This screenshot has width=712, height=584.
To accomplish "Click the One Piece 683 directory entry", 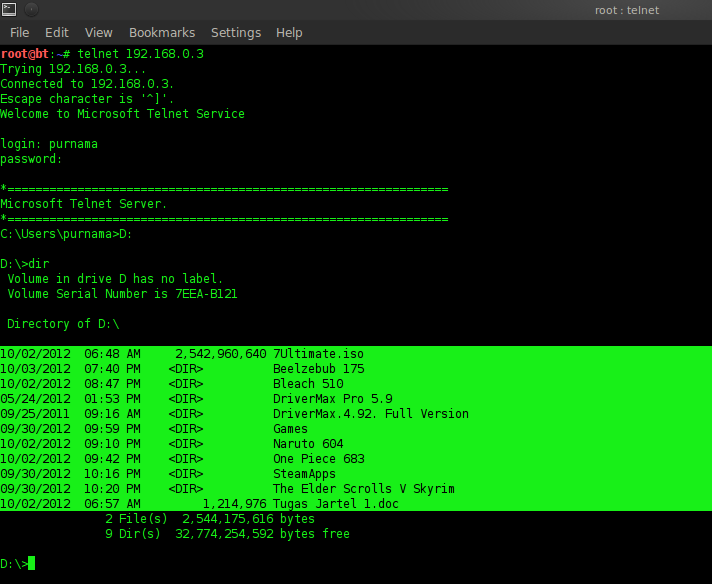I will pos(319,459).
